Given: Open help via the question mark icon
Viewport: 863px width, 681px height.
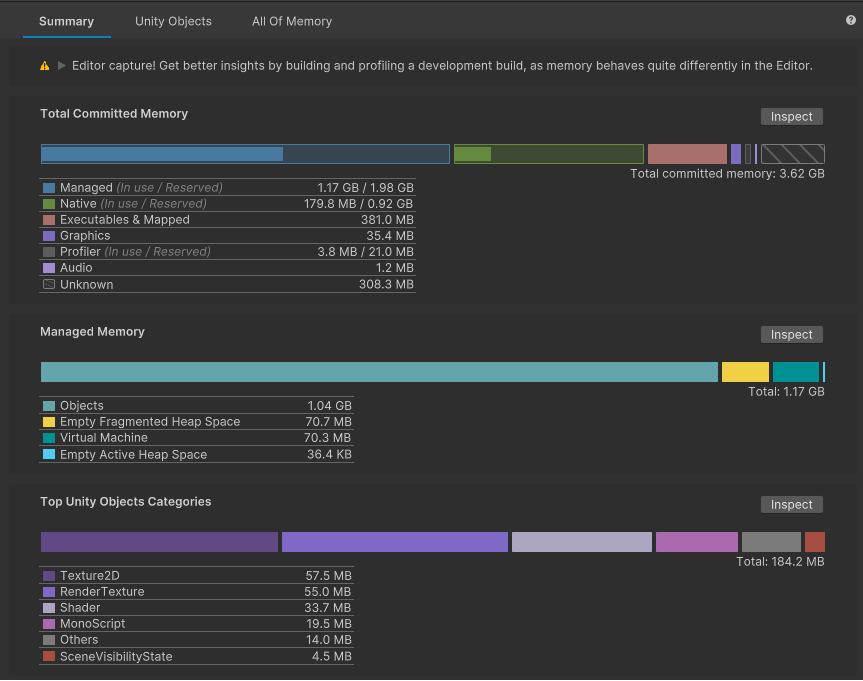Looking at the screenshot, I should point(849,21).
